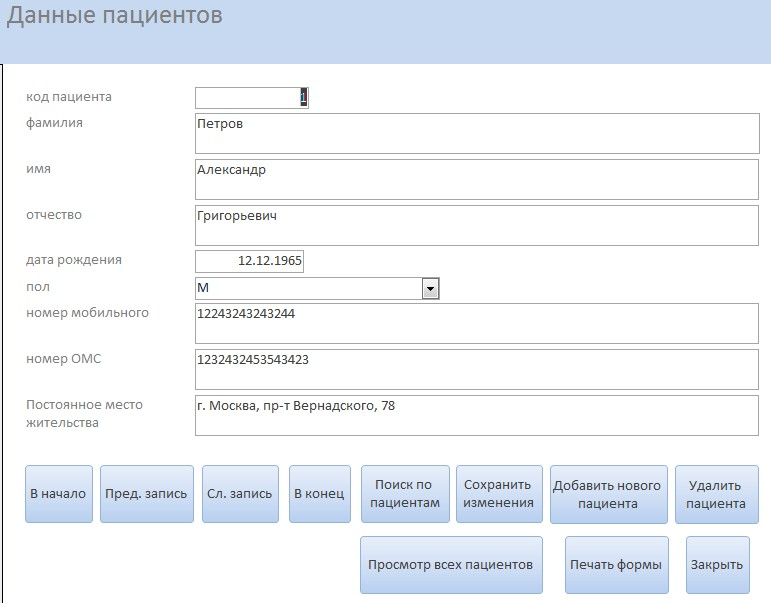Click the фамилия field containing Петров
Viewport: 771px width, 603px height.
pyautogui.click(x=477, y=133)
